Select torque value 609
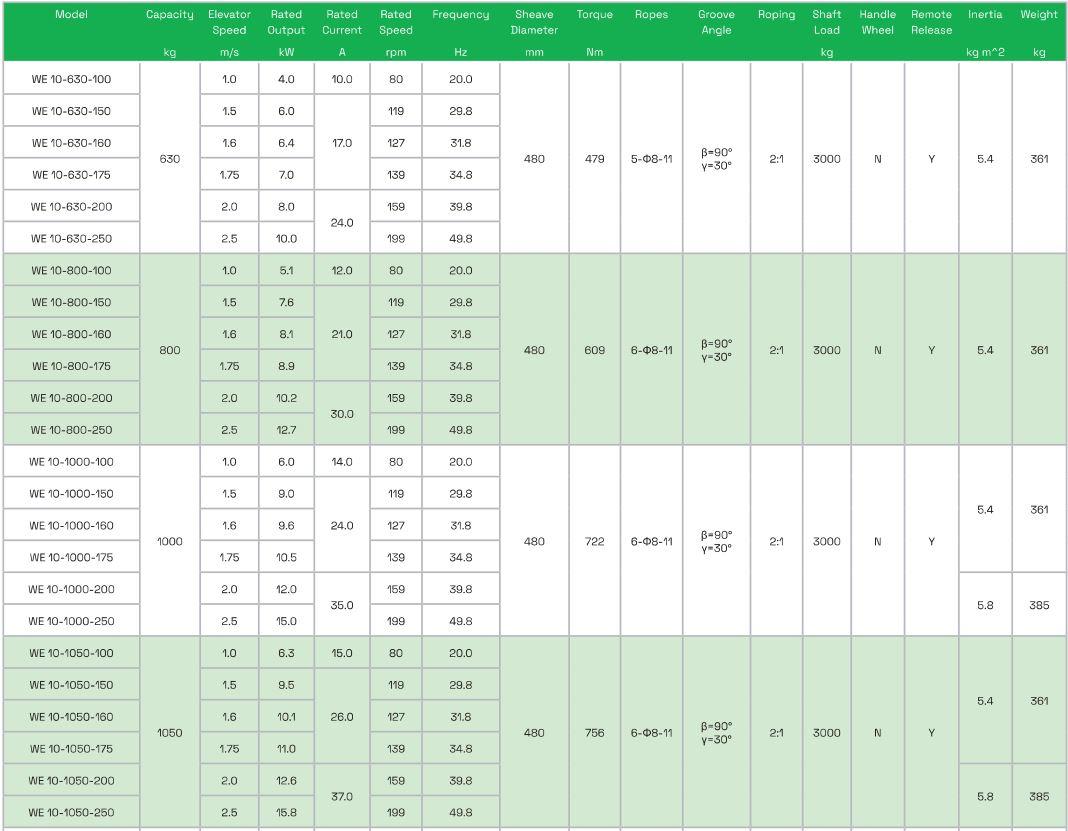 tap(595, 350)
